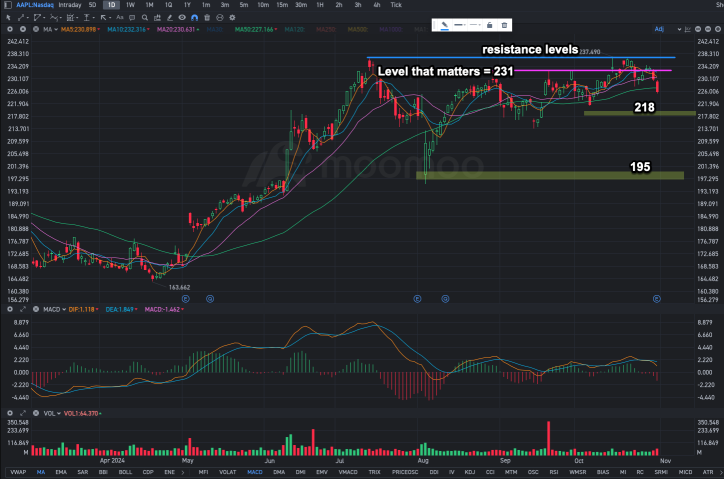The width and height of the screenshot is (724, 479).
Task: Toggle MA10 line via its value label
Action: (128, 29)
